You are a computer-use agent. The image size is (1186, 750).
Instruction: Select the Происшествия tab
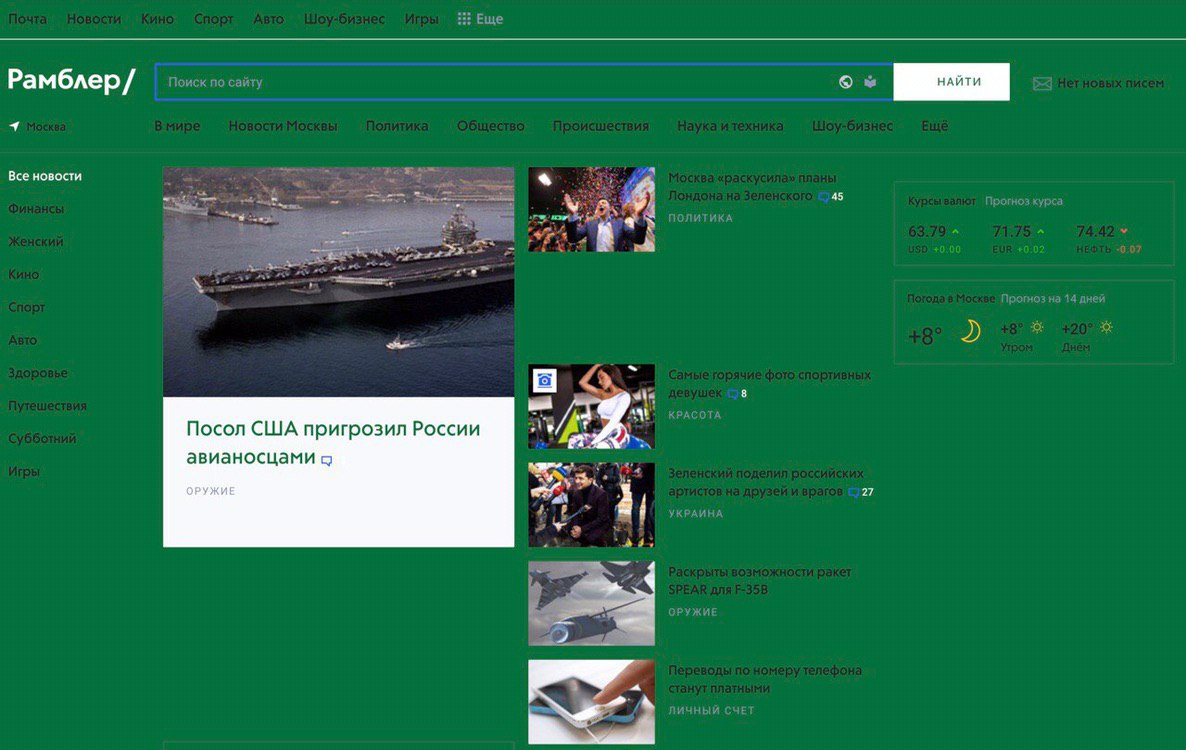coord(601,126)
